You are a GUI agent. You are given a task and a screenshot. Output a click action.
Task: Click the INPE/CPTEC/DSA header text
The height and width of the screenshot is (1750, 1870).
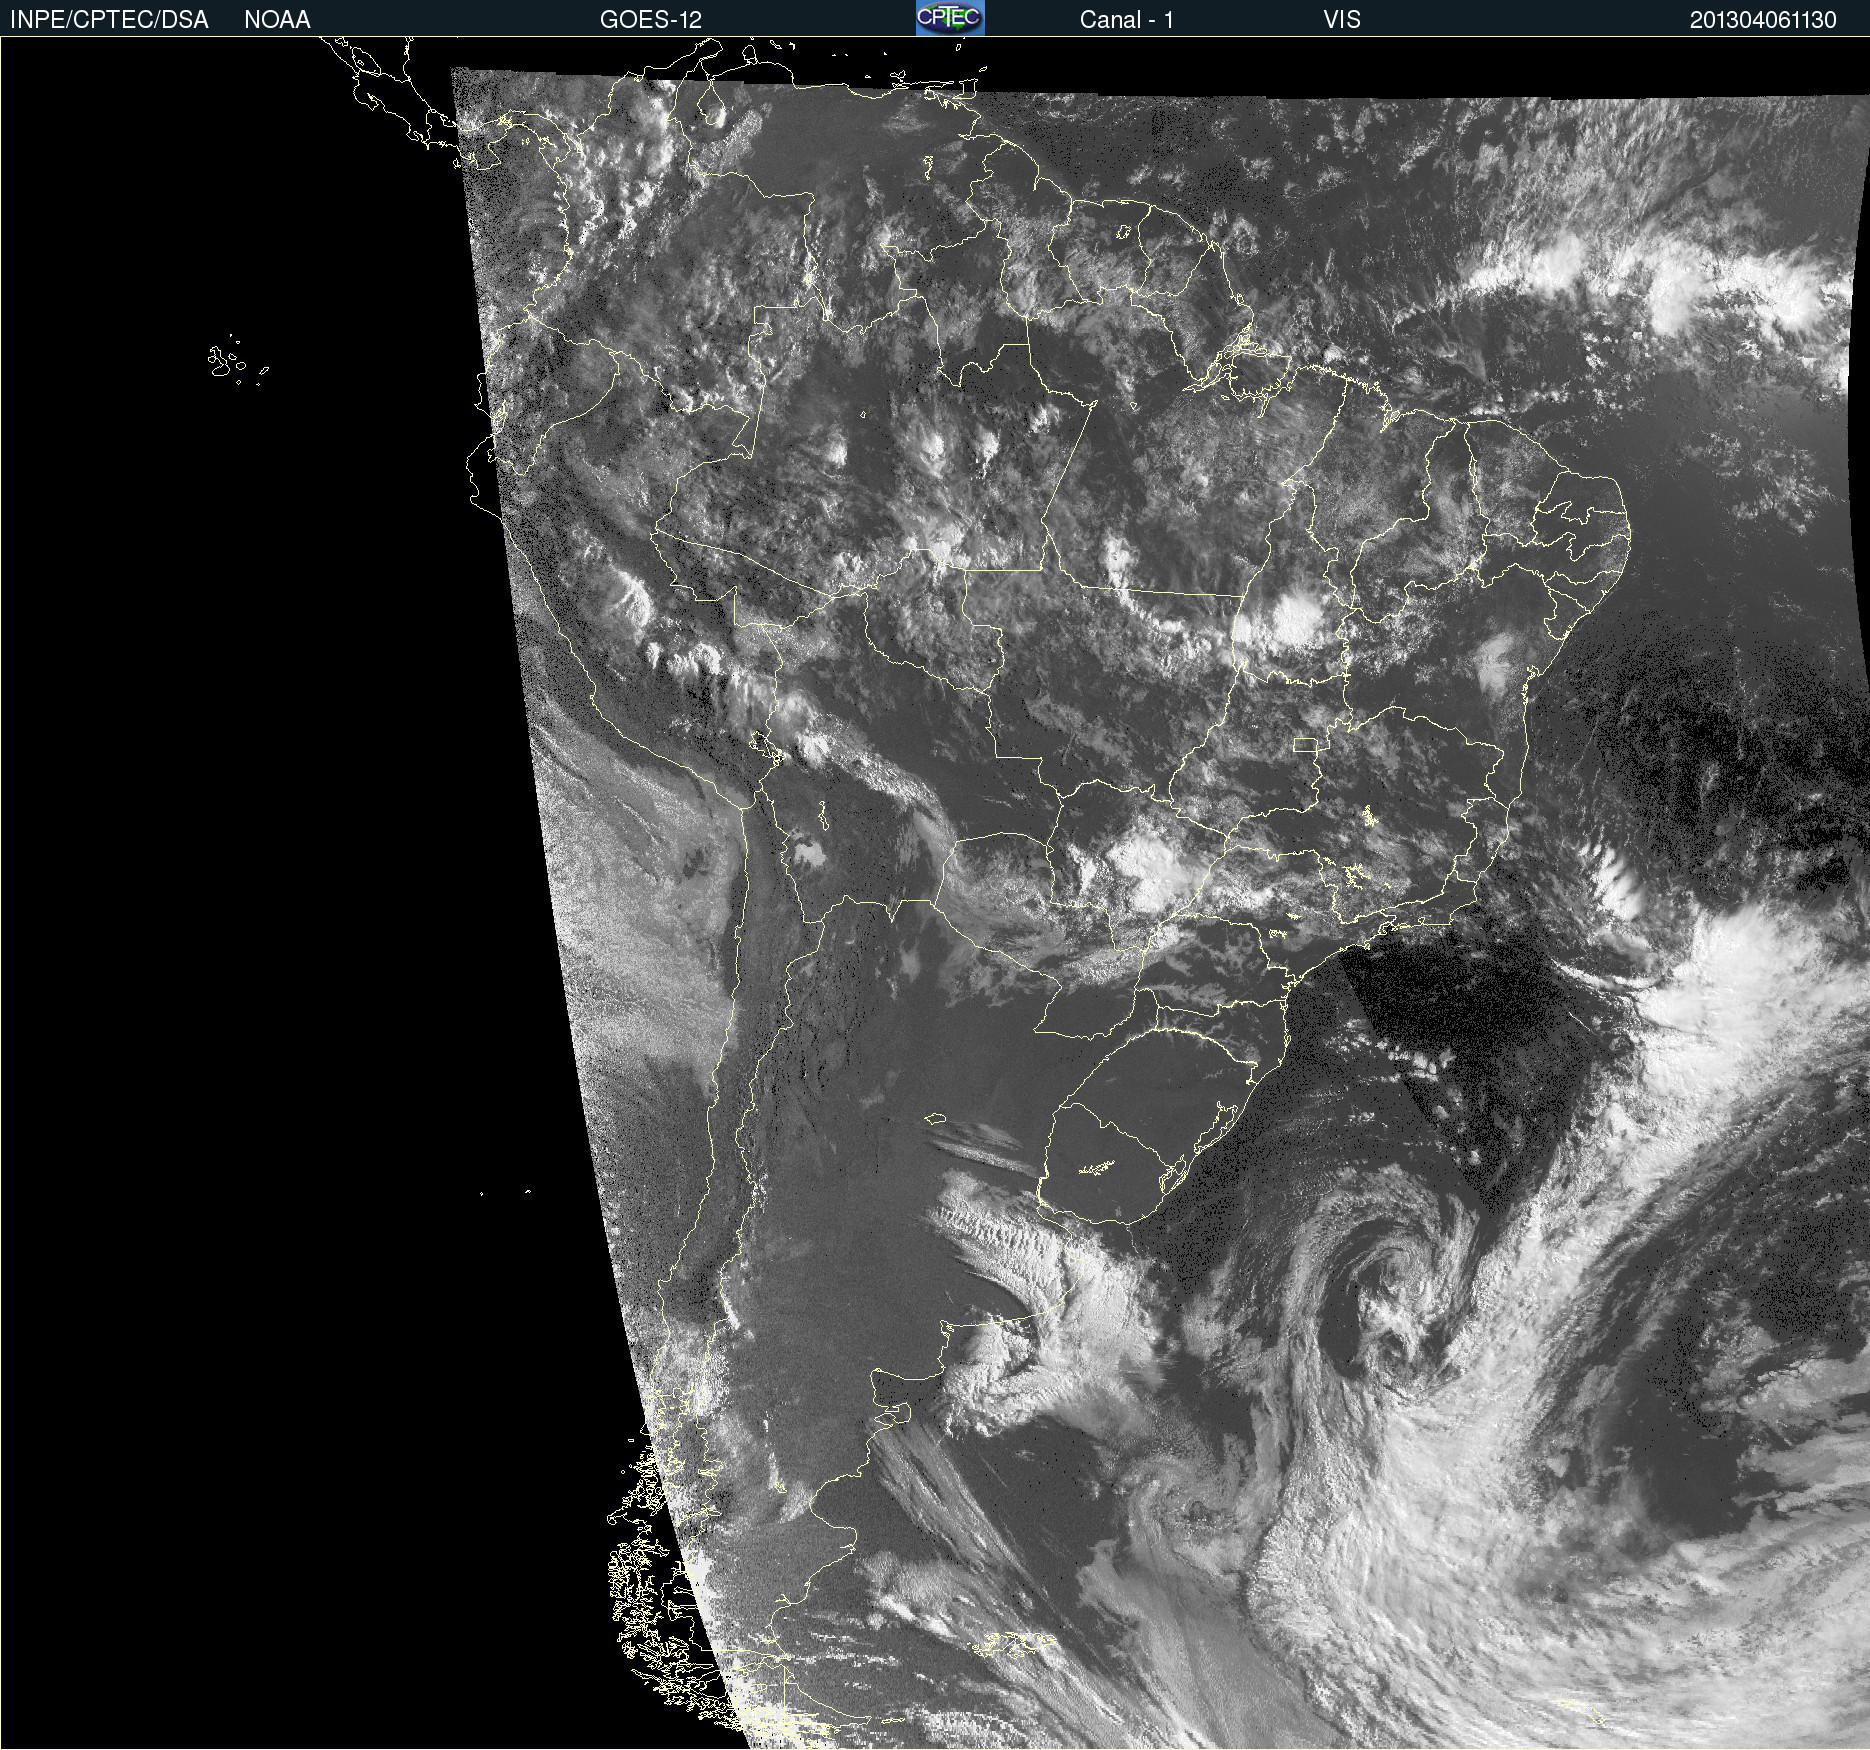coord(109,20)
